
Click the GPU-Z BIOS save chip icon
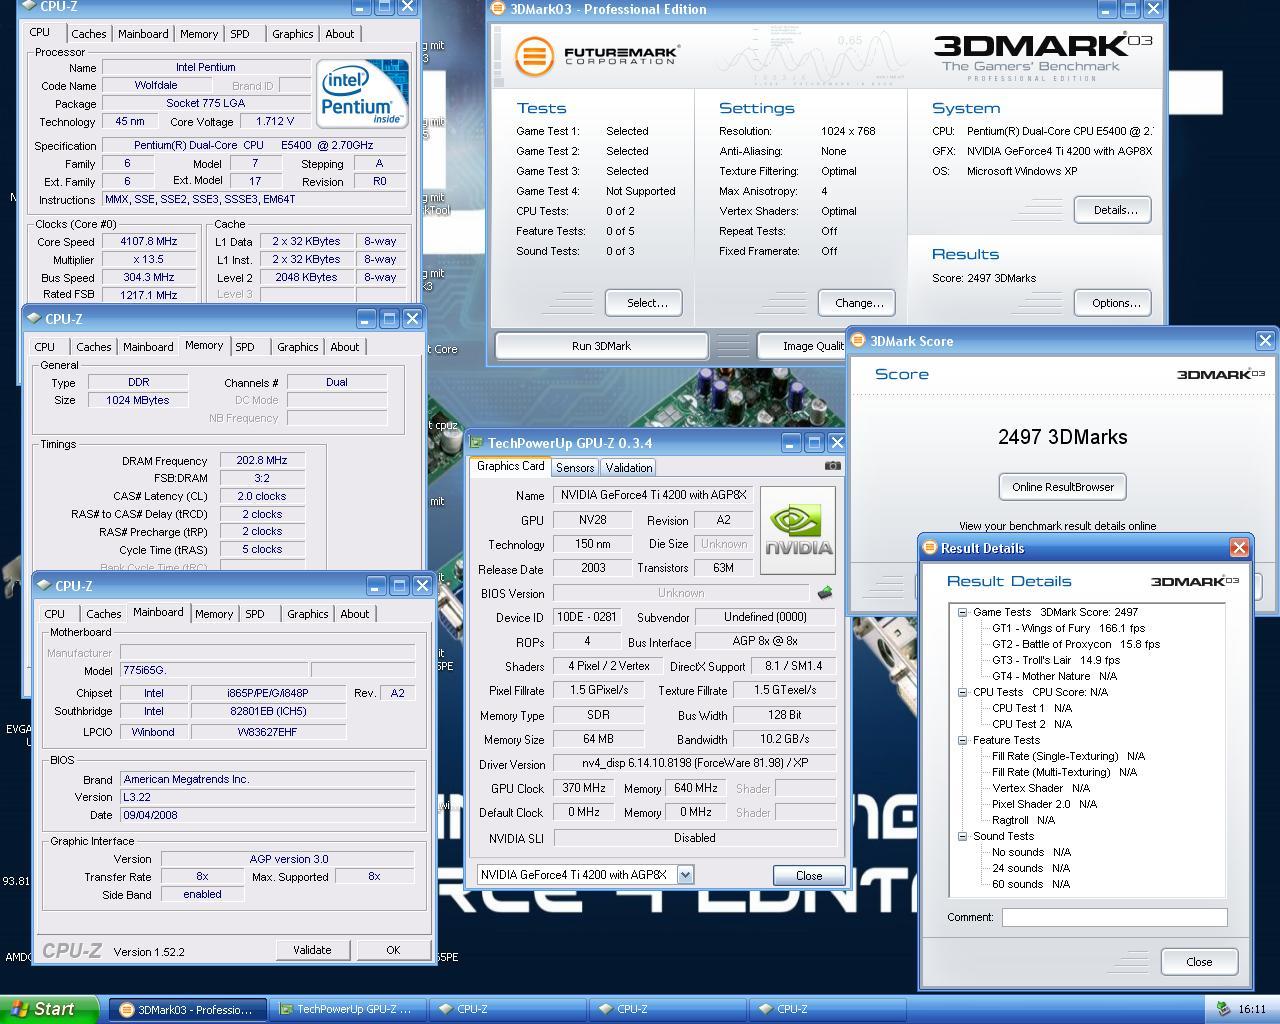[x=825, y=593]
